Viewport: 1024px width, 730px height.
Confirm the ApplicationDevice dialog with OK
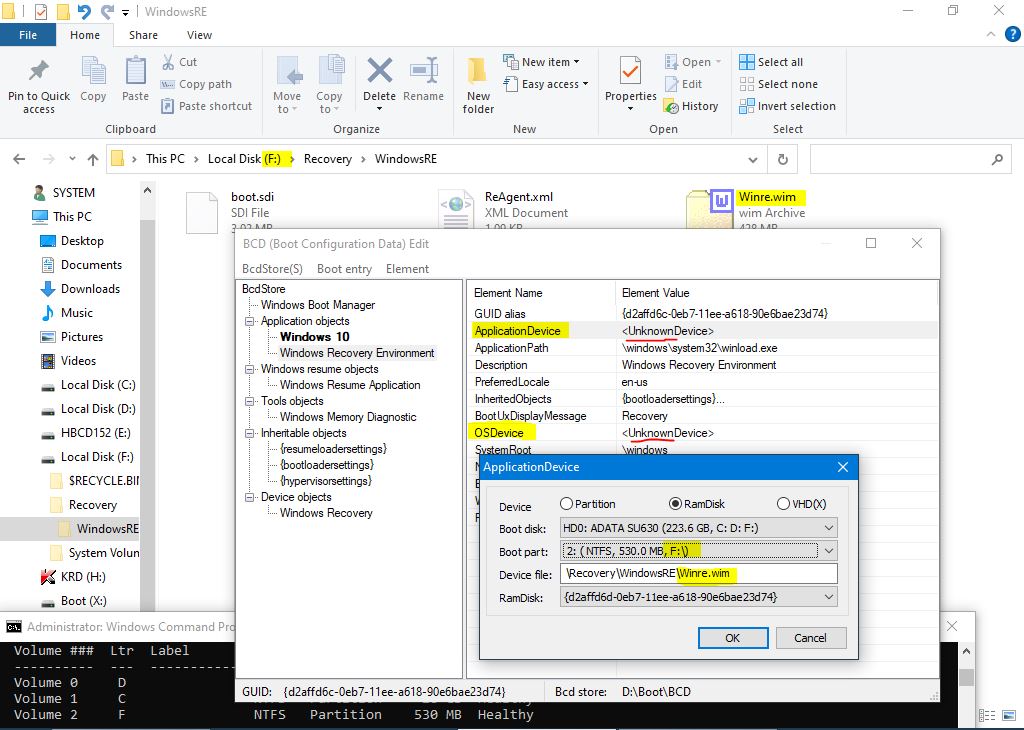732,638
